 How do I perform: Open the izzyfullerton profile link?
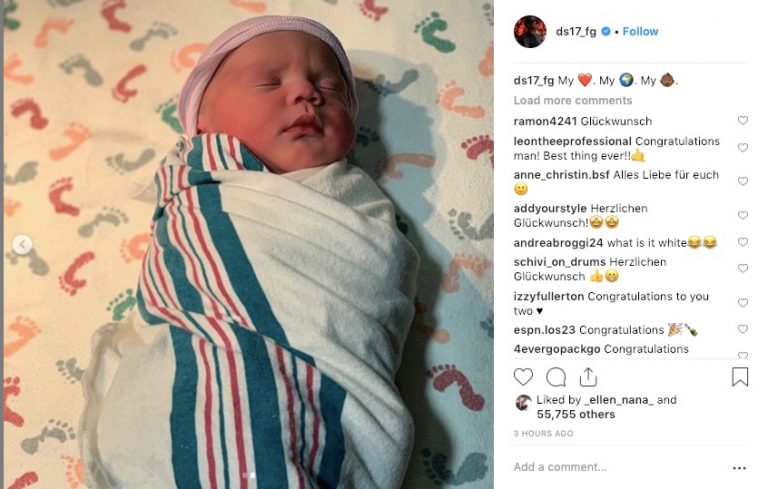click(x=549, y=296)
